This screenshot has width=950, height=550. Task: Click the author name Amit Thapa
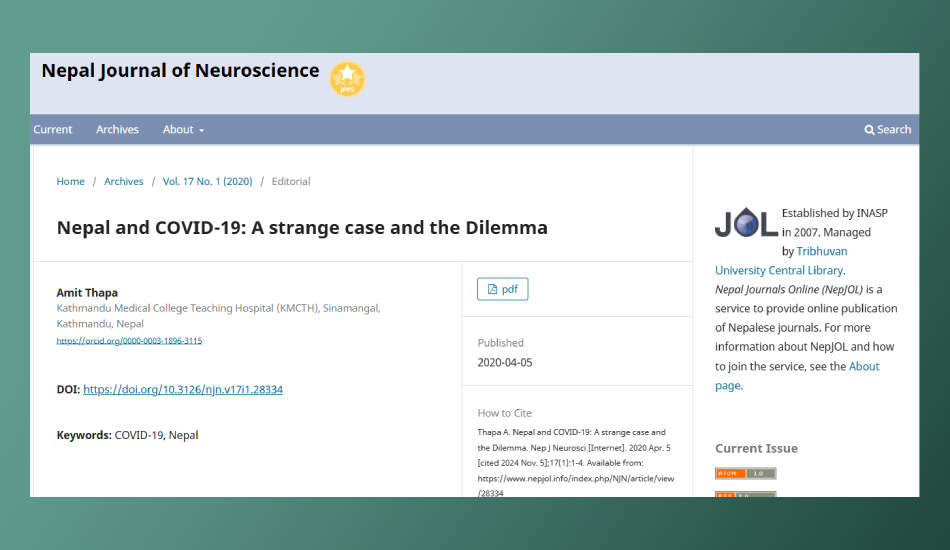pos(87,293)
